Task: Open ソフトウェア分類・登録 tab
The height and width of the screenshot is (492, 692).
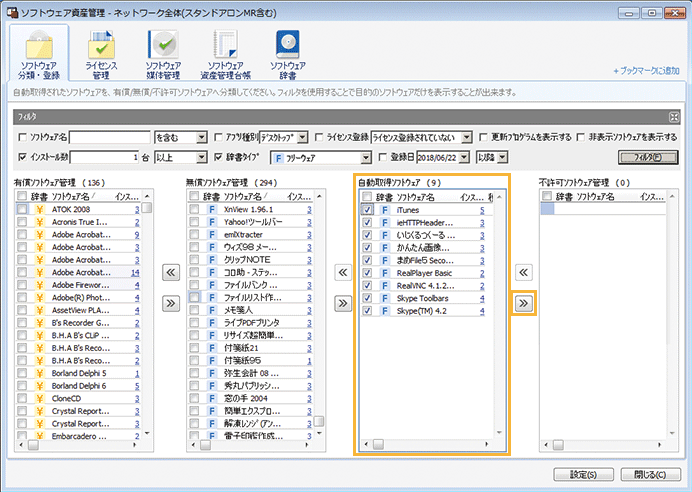Action: point(39,54)
